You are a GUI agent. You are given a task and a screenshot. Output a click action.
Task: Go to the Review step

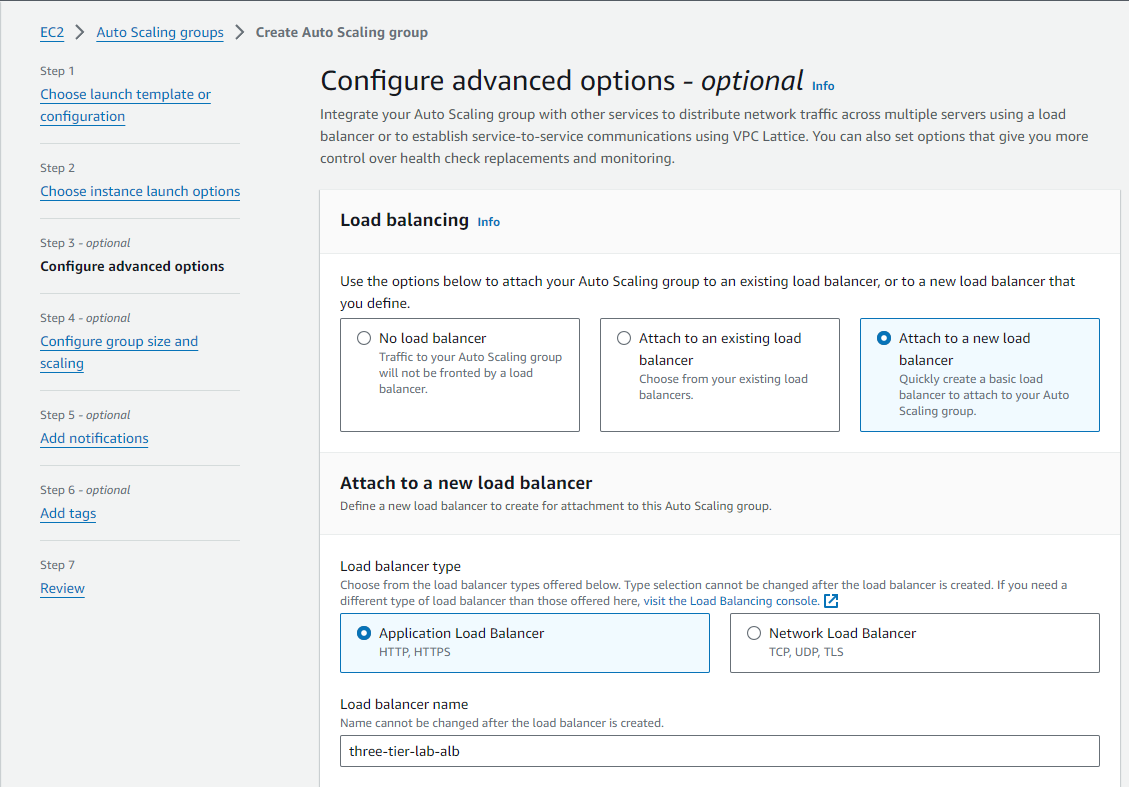(x=62, y=588)
